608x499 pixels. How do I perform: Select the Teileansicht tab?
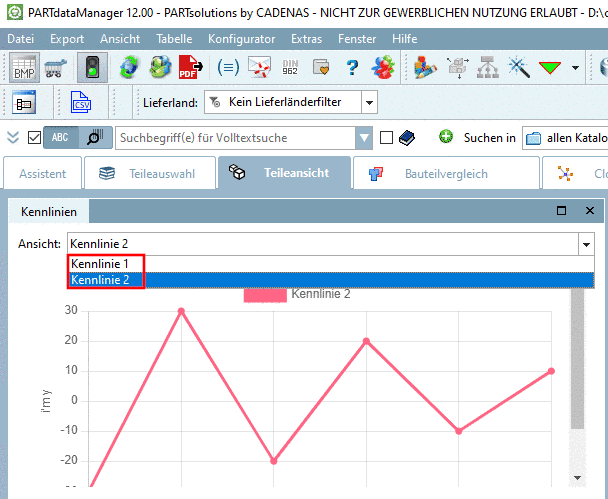coord(285,173)
